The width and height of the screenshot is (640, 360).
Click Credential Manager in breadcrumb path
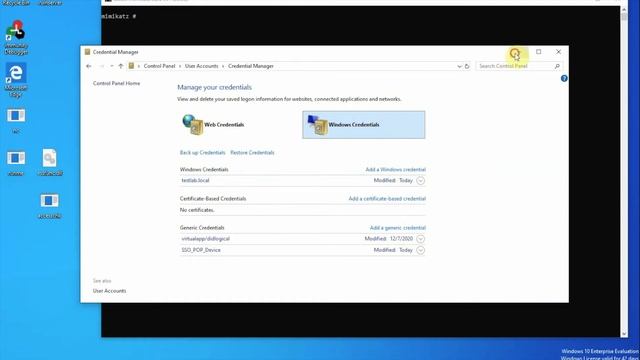[251, 66]
